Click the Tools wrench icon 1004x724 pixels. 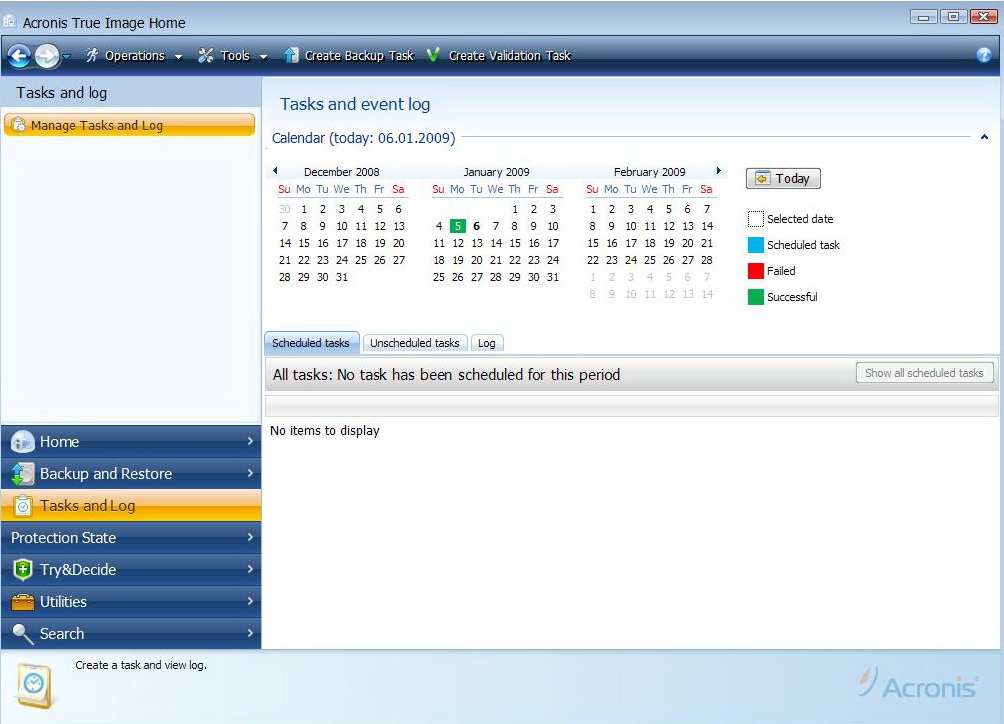pyautogui.click(x=206, y=56)
